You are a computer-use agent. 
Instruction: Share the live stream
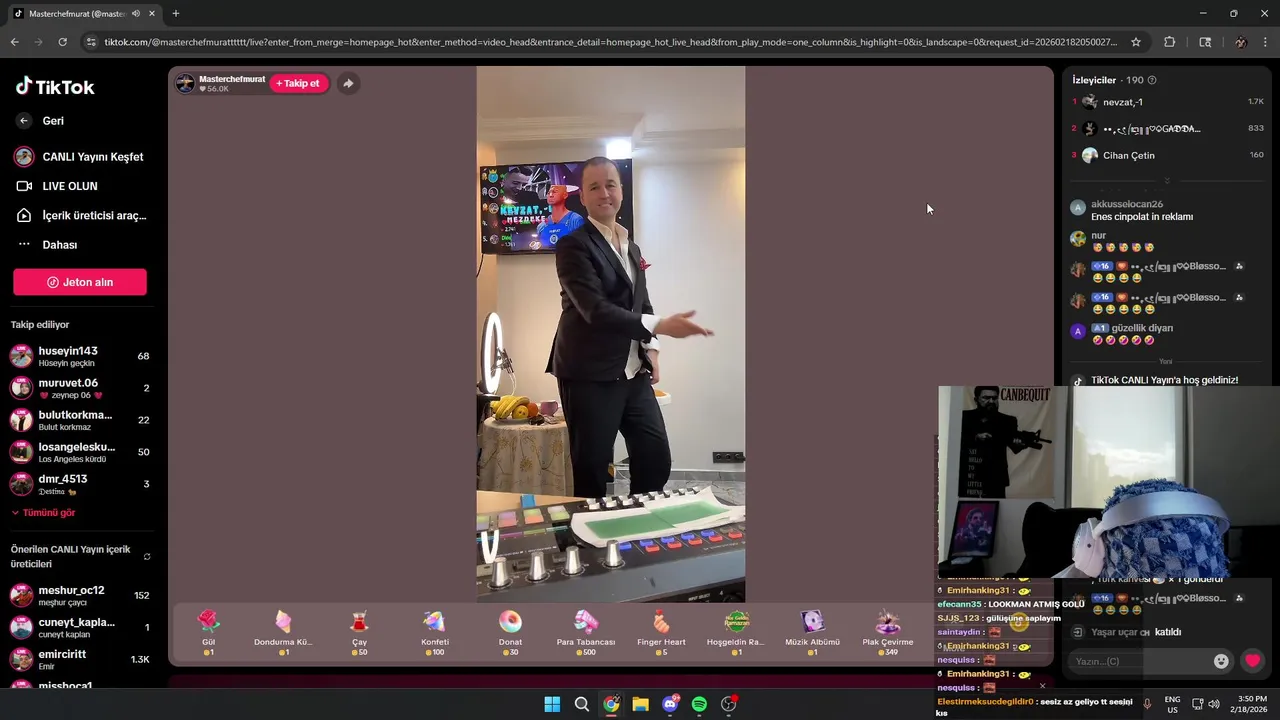click(x=347, y=83)
